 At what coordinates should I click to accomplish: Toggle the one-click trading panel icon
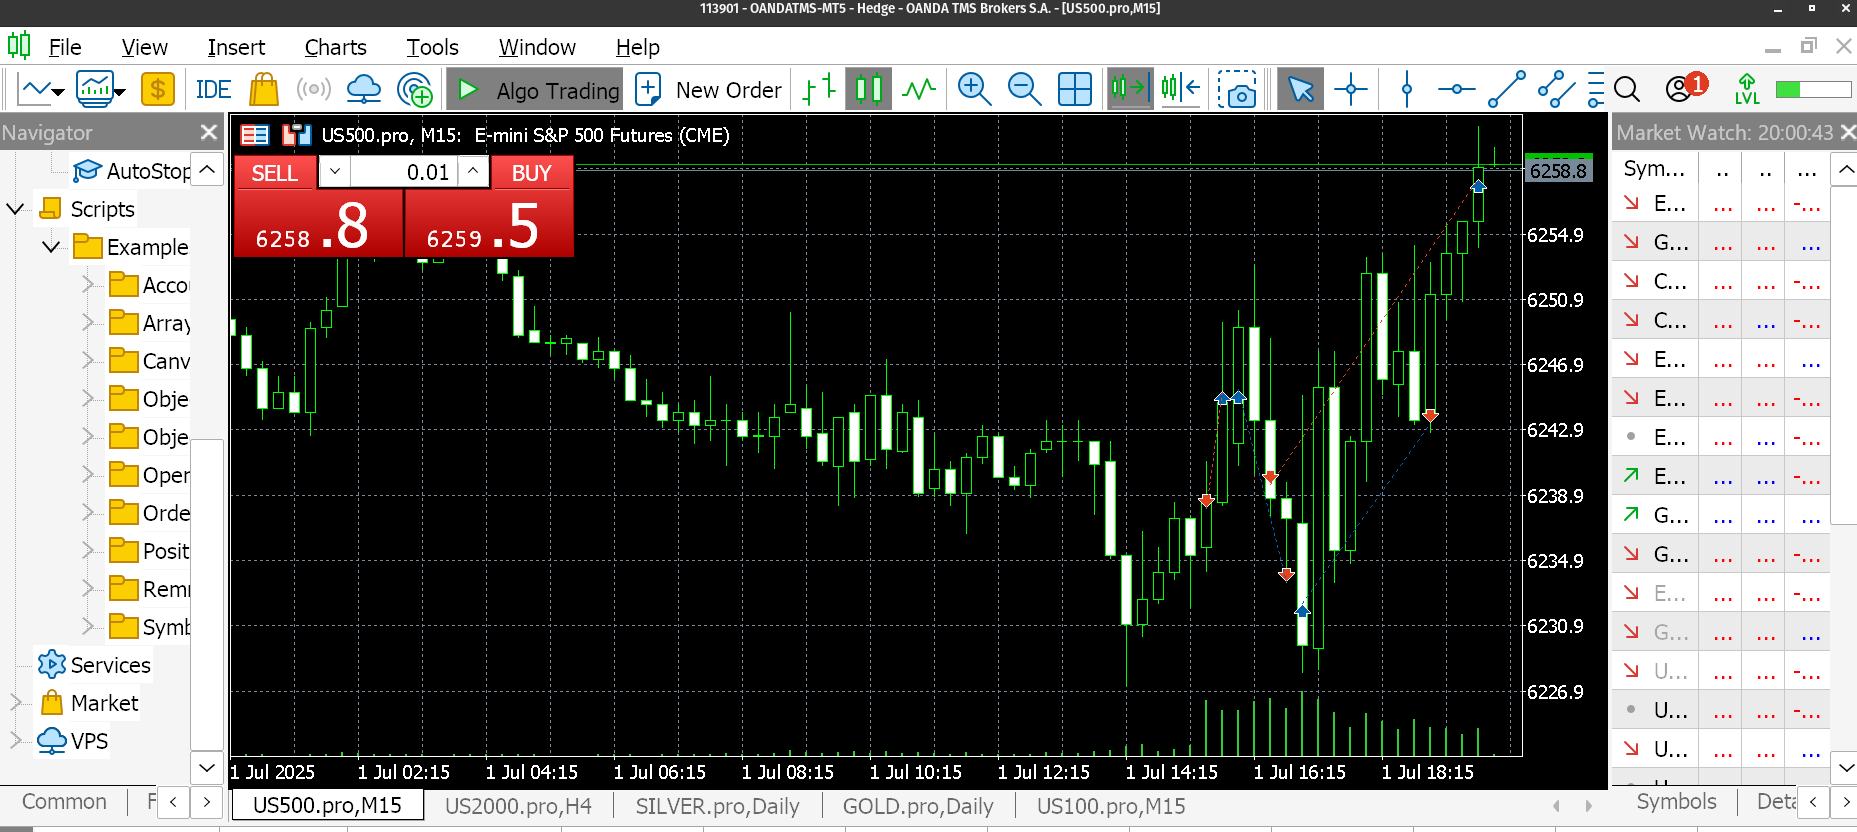pyautogui.click(x=255, y=135)
